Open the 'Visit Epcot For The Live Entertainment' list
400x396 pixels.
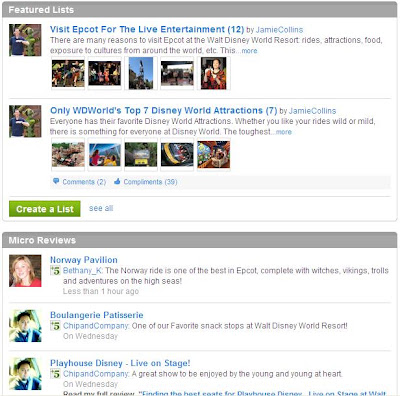click(147, 29)
